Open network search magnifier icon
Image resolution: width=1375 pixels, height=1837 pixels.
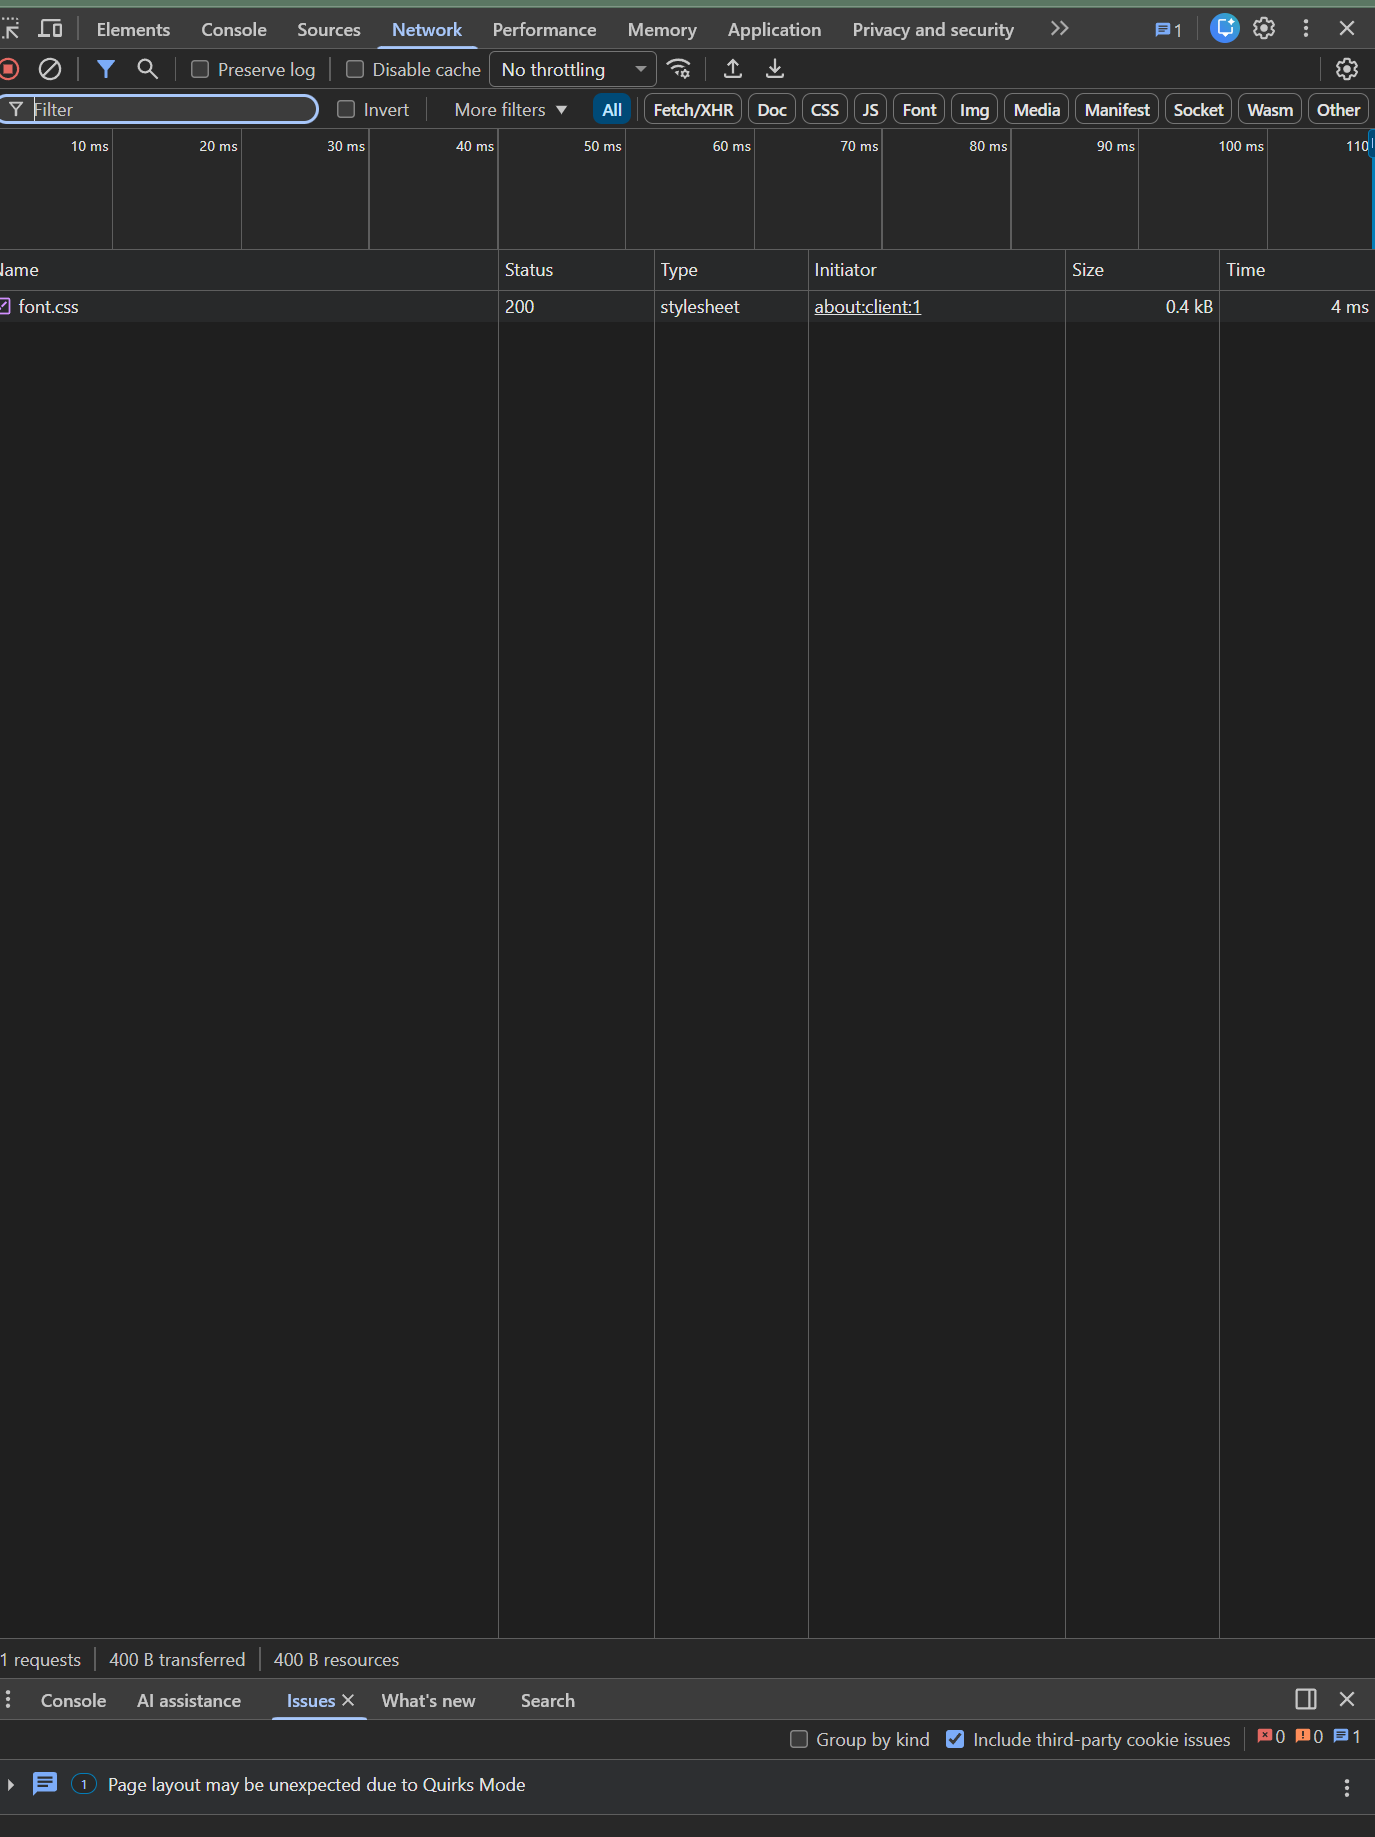point(147,69)
